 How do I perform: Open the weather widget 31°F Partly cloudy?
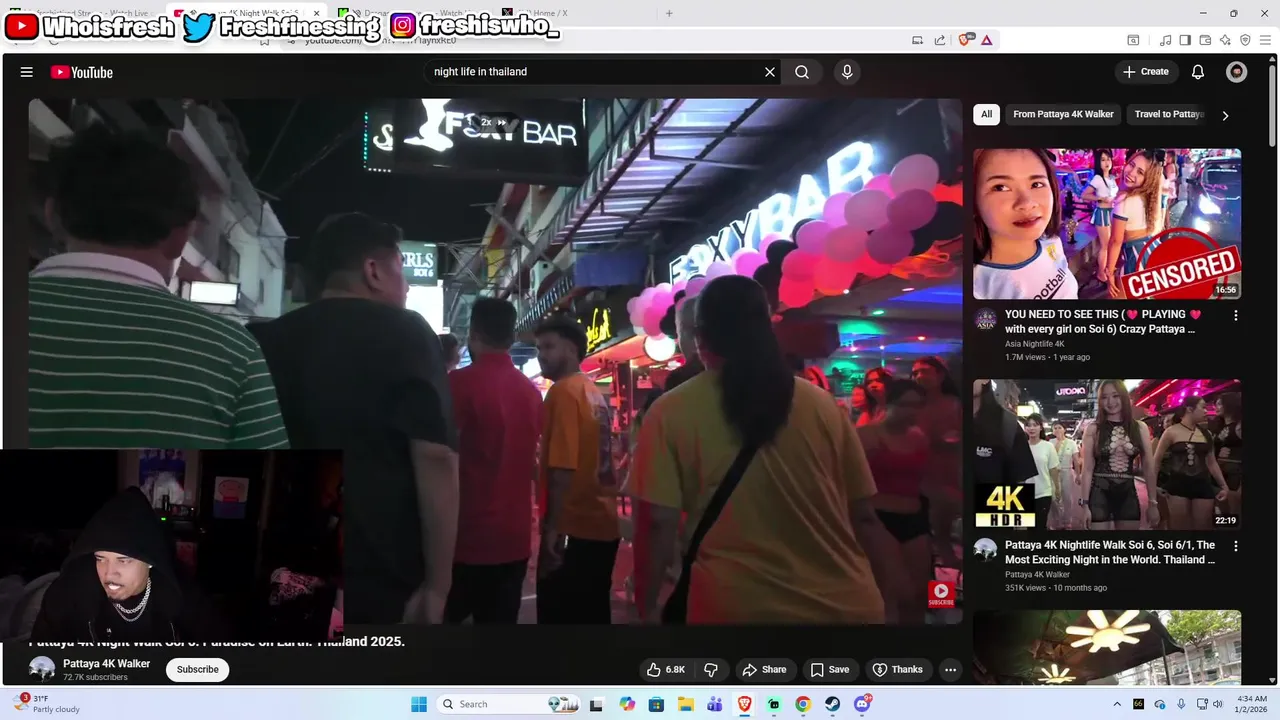click(45, 704)
